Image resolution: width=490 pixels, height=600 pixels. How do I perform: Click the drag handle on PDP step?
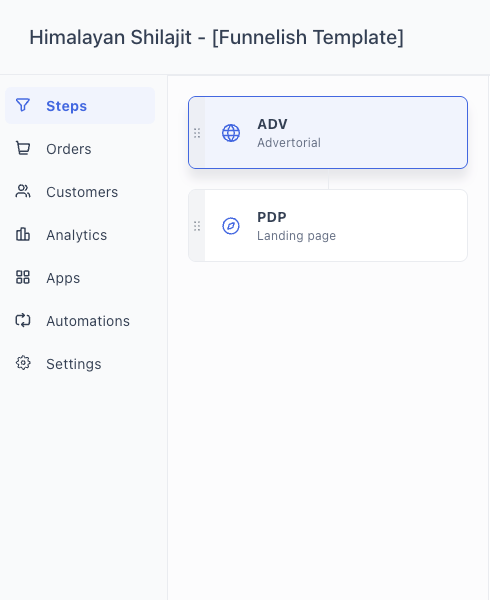coord(197,226)
